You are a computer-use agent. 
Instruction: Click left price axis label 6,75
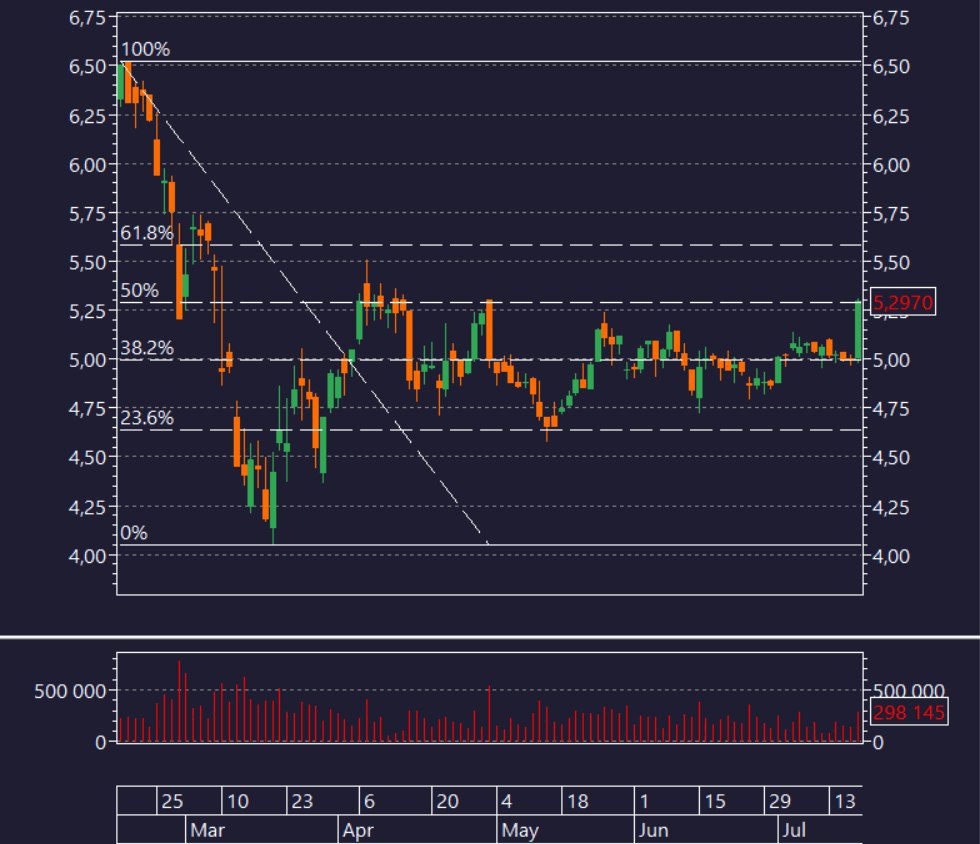point(88,18)
